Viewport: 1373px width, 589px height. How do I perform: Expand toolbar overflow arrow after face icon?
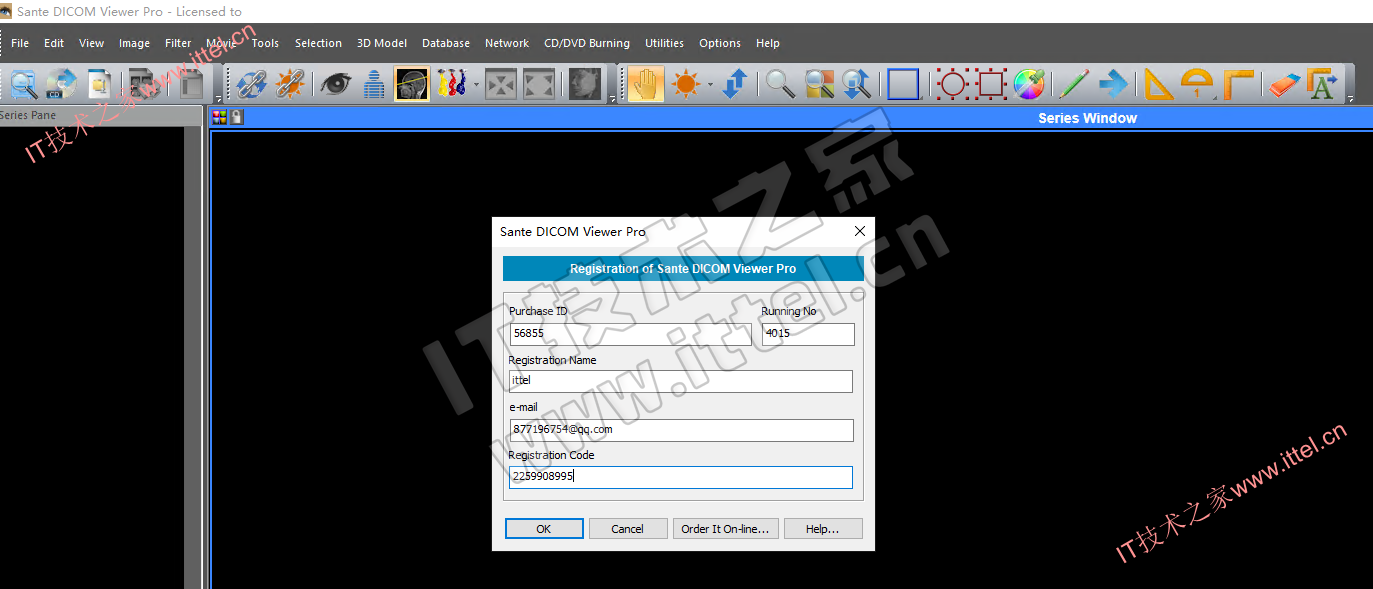tap(612, 99)
